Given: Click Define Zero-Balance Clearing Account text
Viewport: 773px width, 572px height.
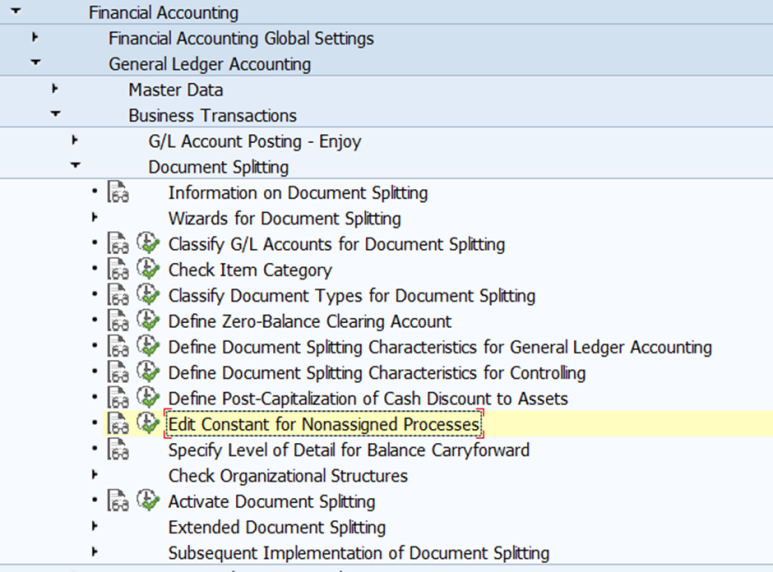Looking at the screenshot, I should [x=310, y=322].
